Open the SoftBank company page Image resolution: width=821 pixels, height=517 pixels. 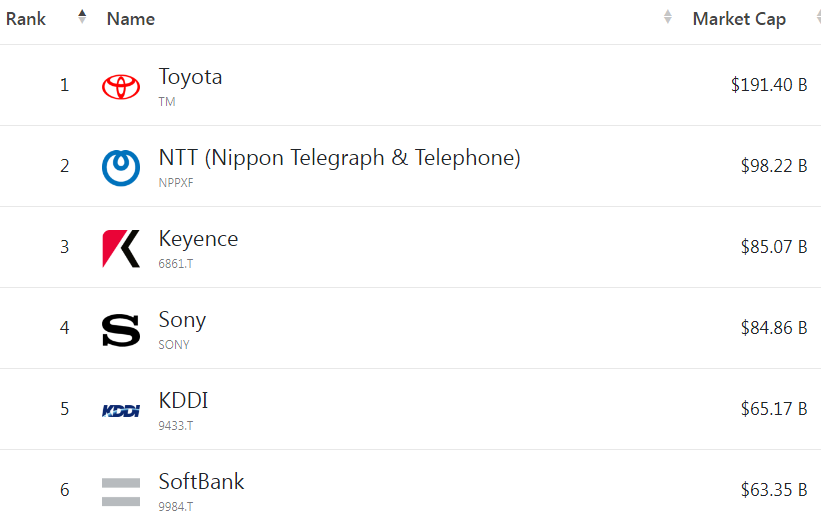201,482
